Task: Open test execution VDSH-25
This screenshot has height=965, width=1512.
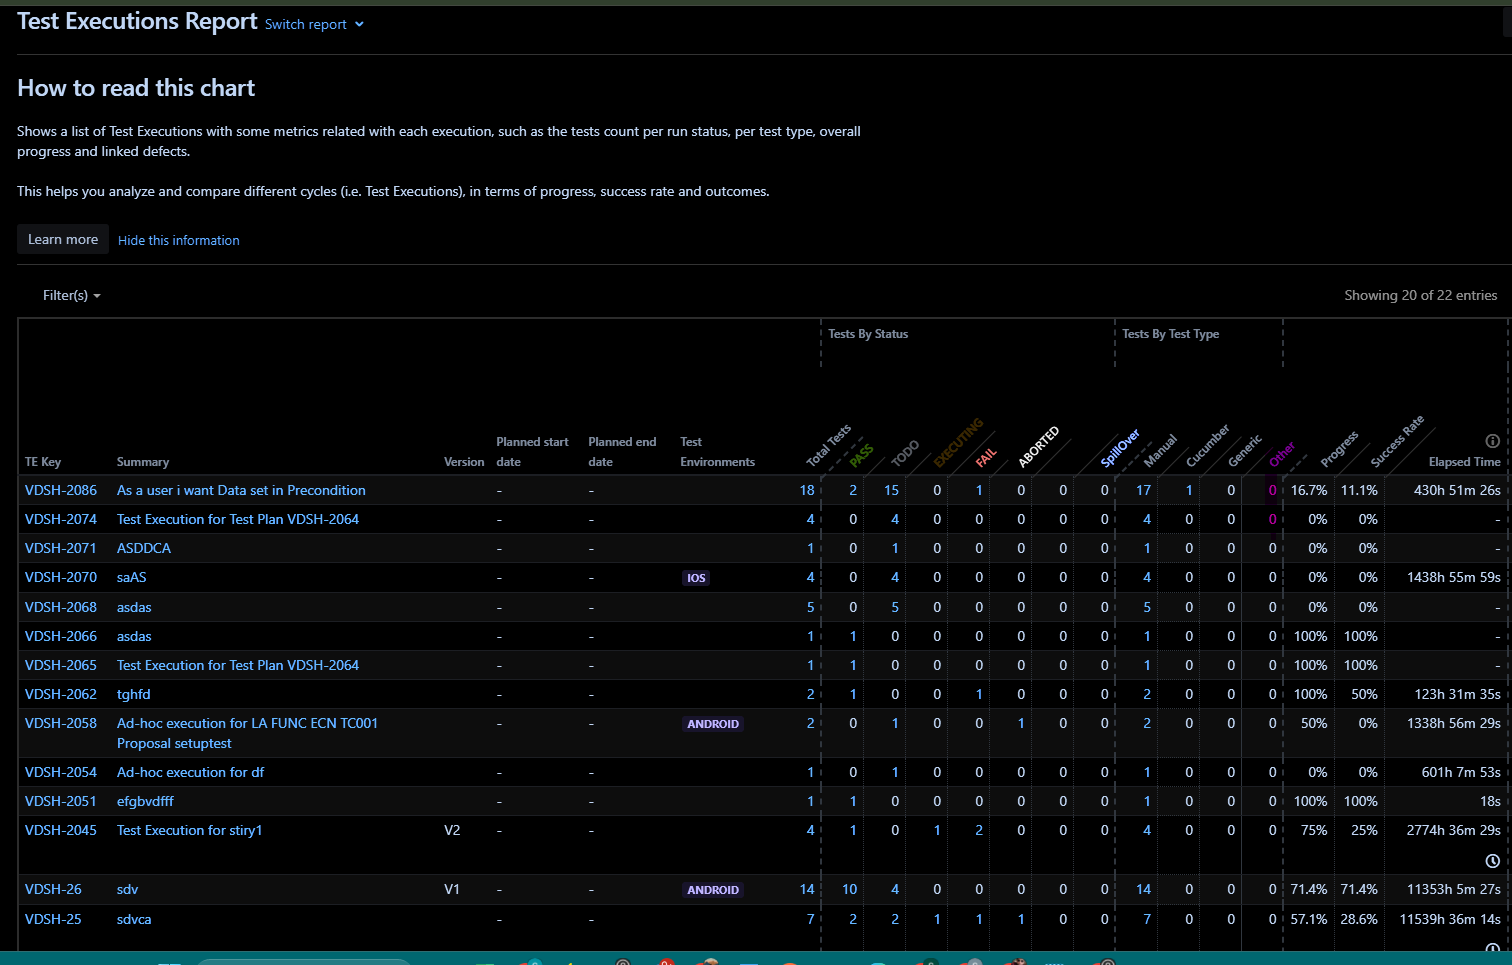Action: (53, 919)
